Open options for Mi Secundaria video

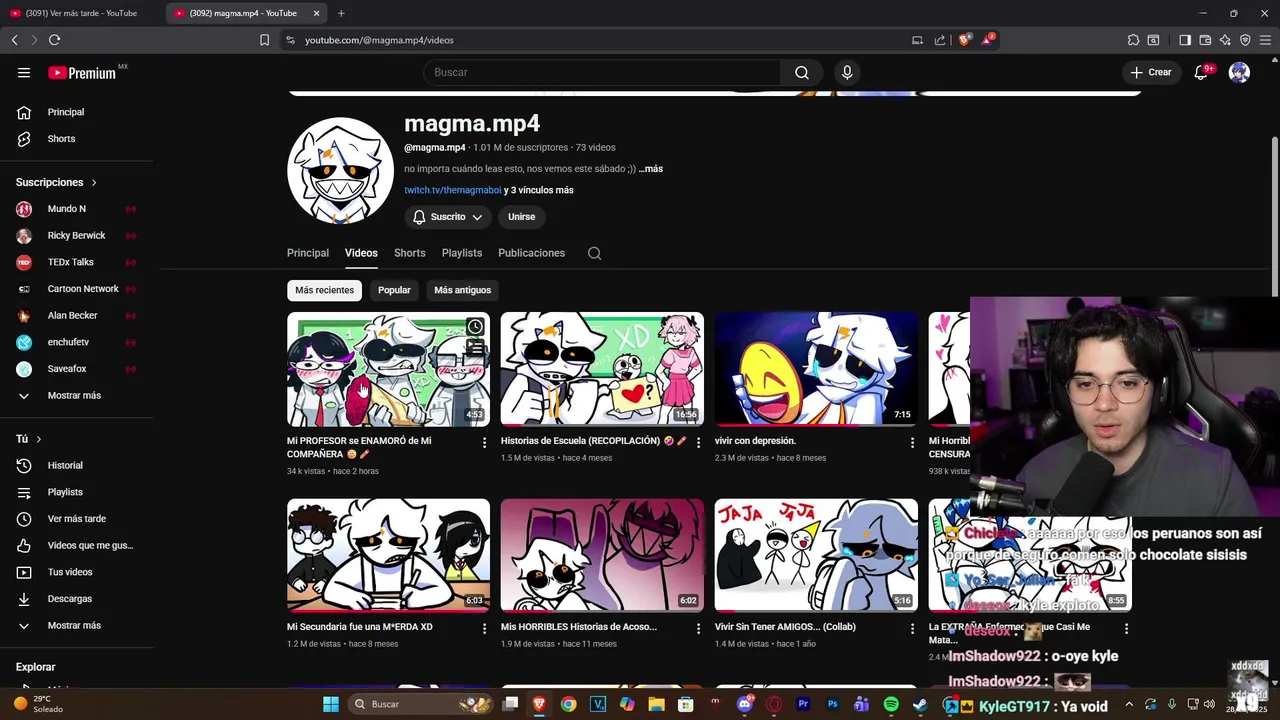[485, 628]
